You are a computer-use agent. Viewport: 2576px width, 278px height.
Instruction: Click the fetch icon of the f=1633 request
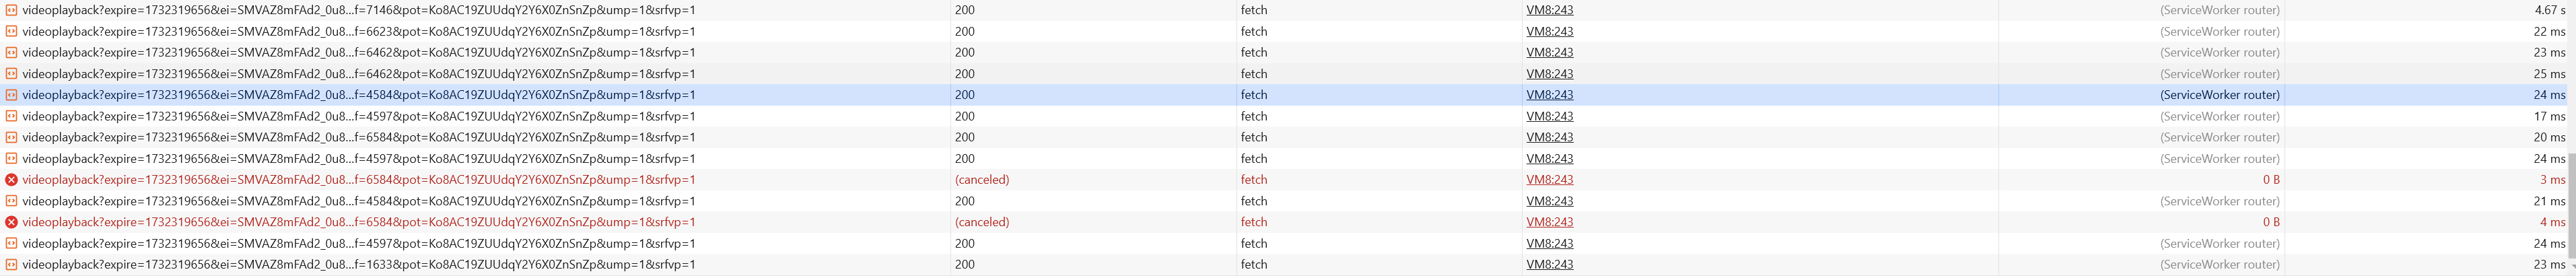tap(12, 265)
